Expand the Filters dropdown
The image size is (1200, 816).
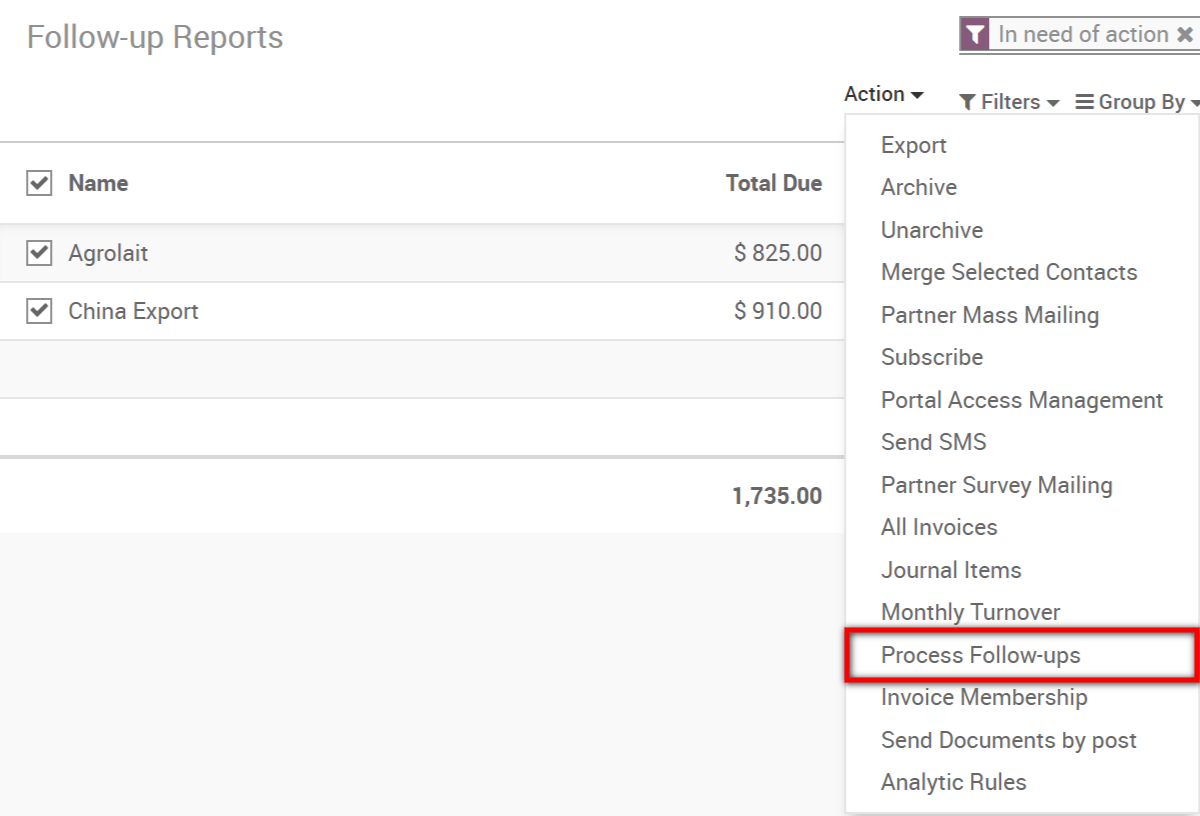coord(1009,101)
